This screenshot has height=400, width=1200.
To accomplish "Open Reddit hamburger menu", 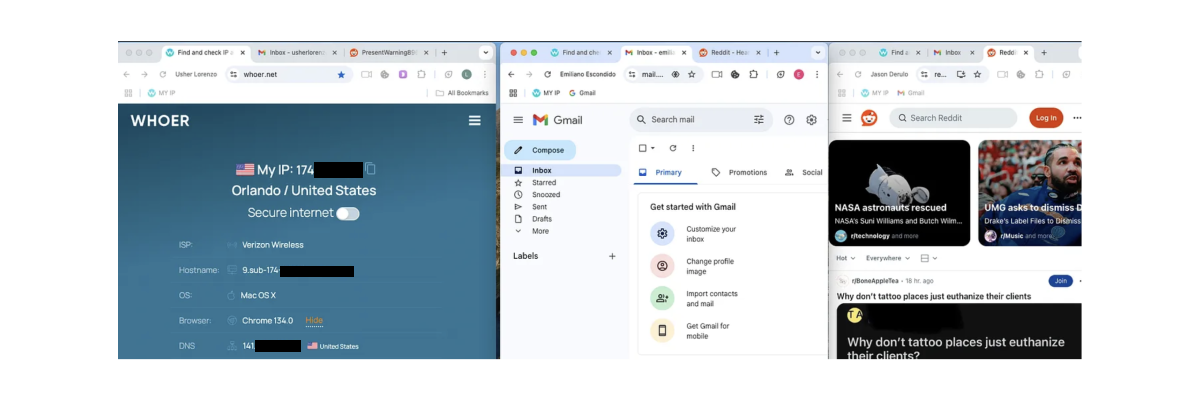I will (847, 118).
